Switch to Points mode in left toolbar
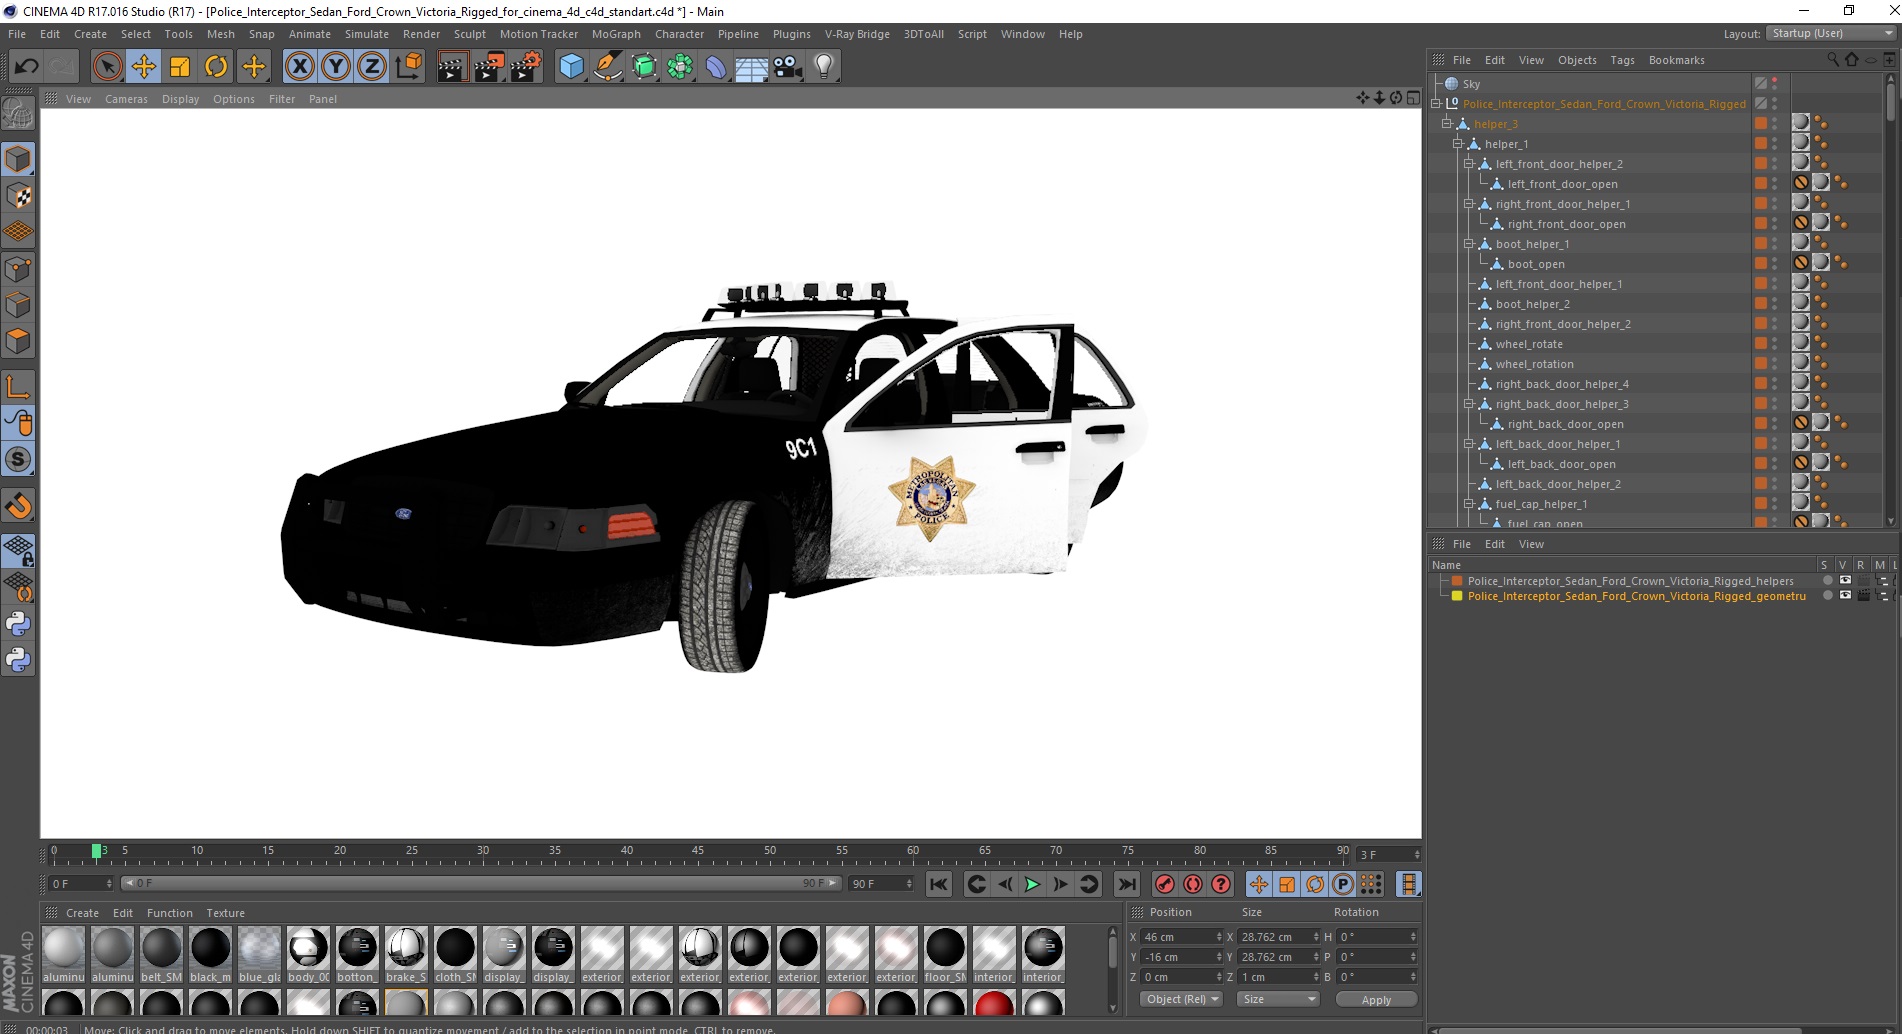 [18, 269]
